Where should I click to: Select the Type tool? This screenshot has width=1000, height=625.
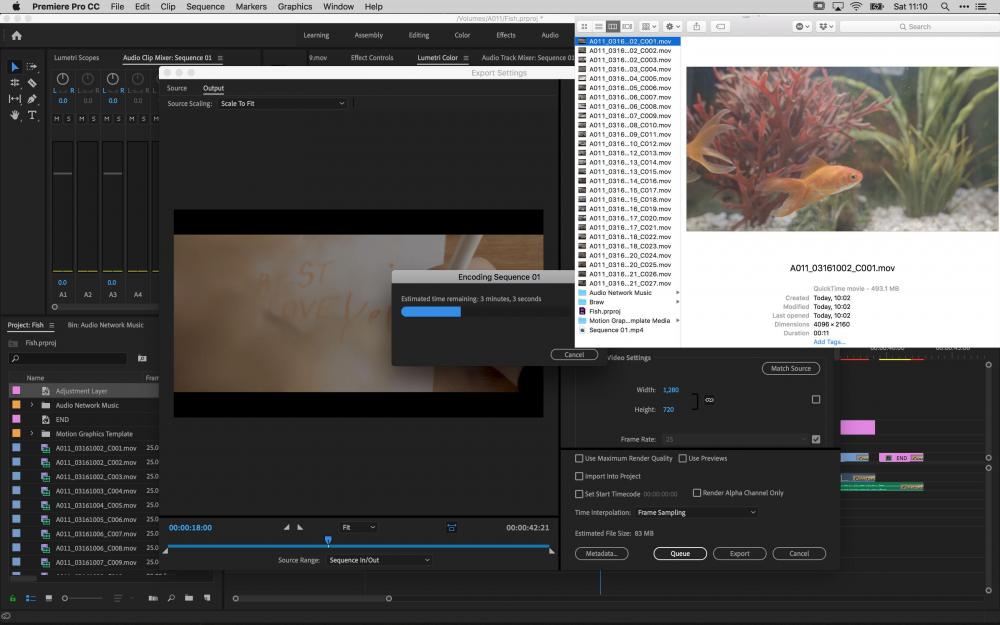tap(32, 115)
